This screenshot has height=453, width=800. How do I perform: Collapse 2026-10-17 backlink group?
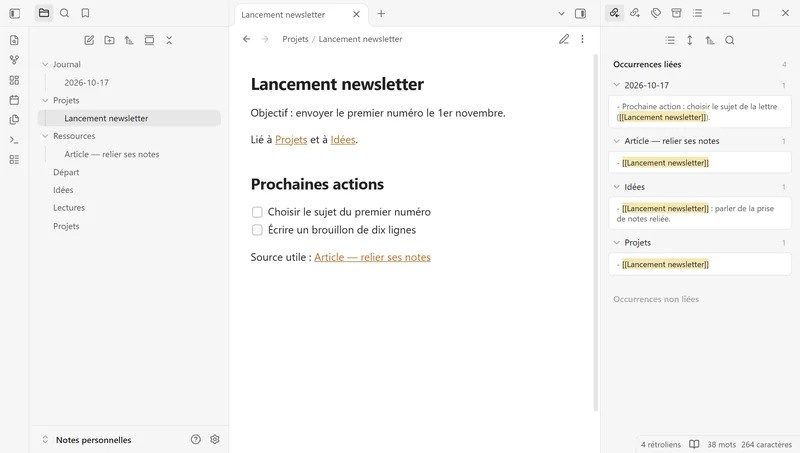[x=616, y=85]
